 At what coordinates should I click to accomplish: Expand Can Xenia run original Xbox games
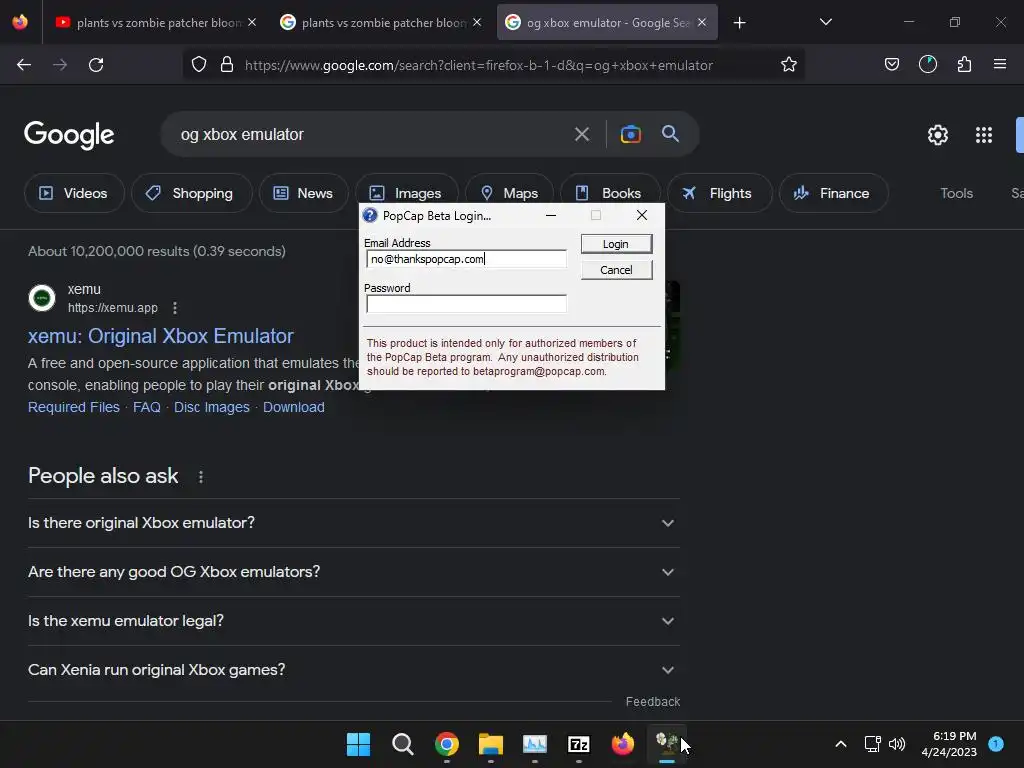(353, 670)
